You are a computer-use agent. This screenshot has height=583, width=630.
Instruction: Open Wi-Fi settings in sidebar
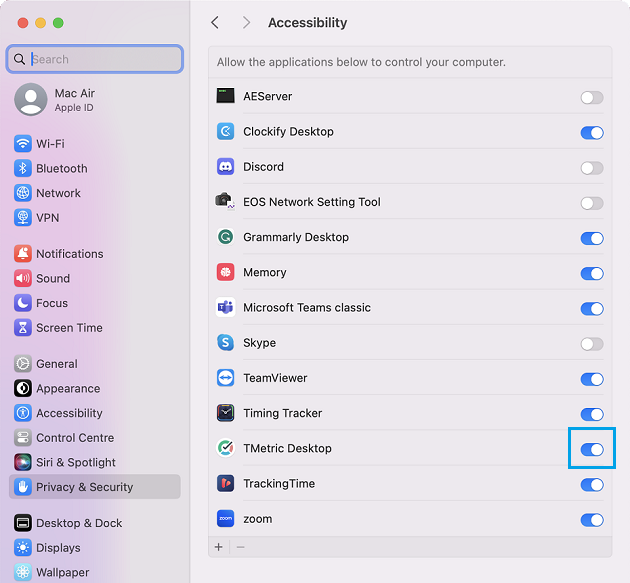[x=94, y=144]
